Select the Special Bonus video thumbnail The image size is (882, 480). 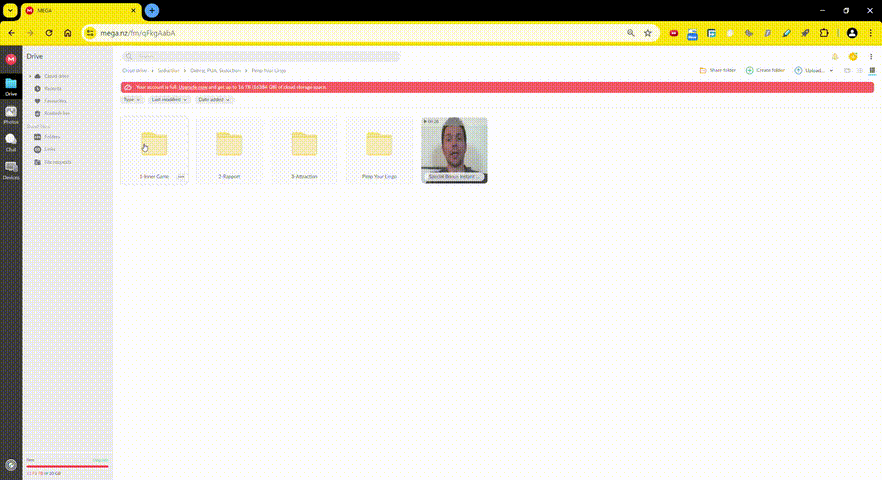(454, 150)
